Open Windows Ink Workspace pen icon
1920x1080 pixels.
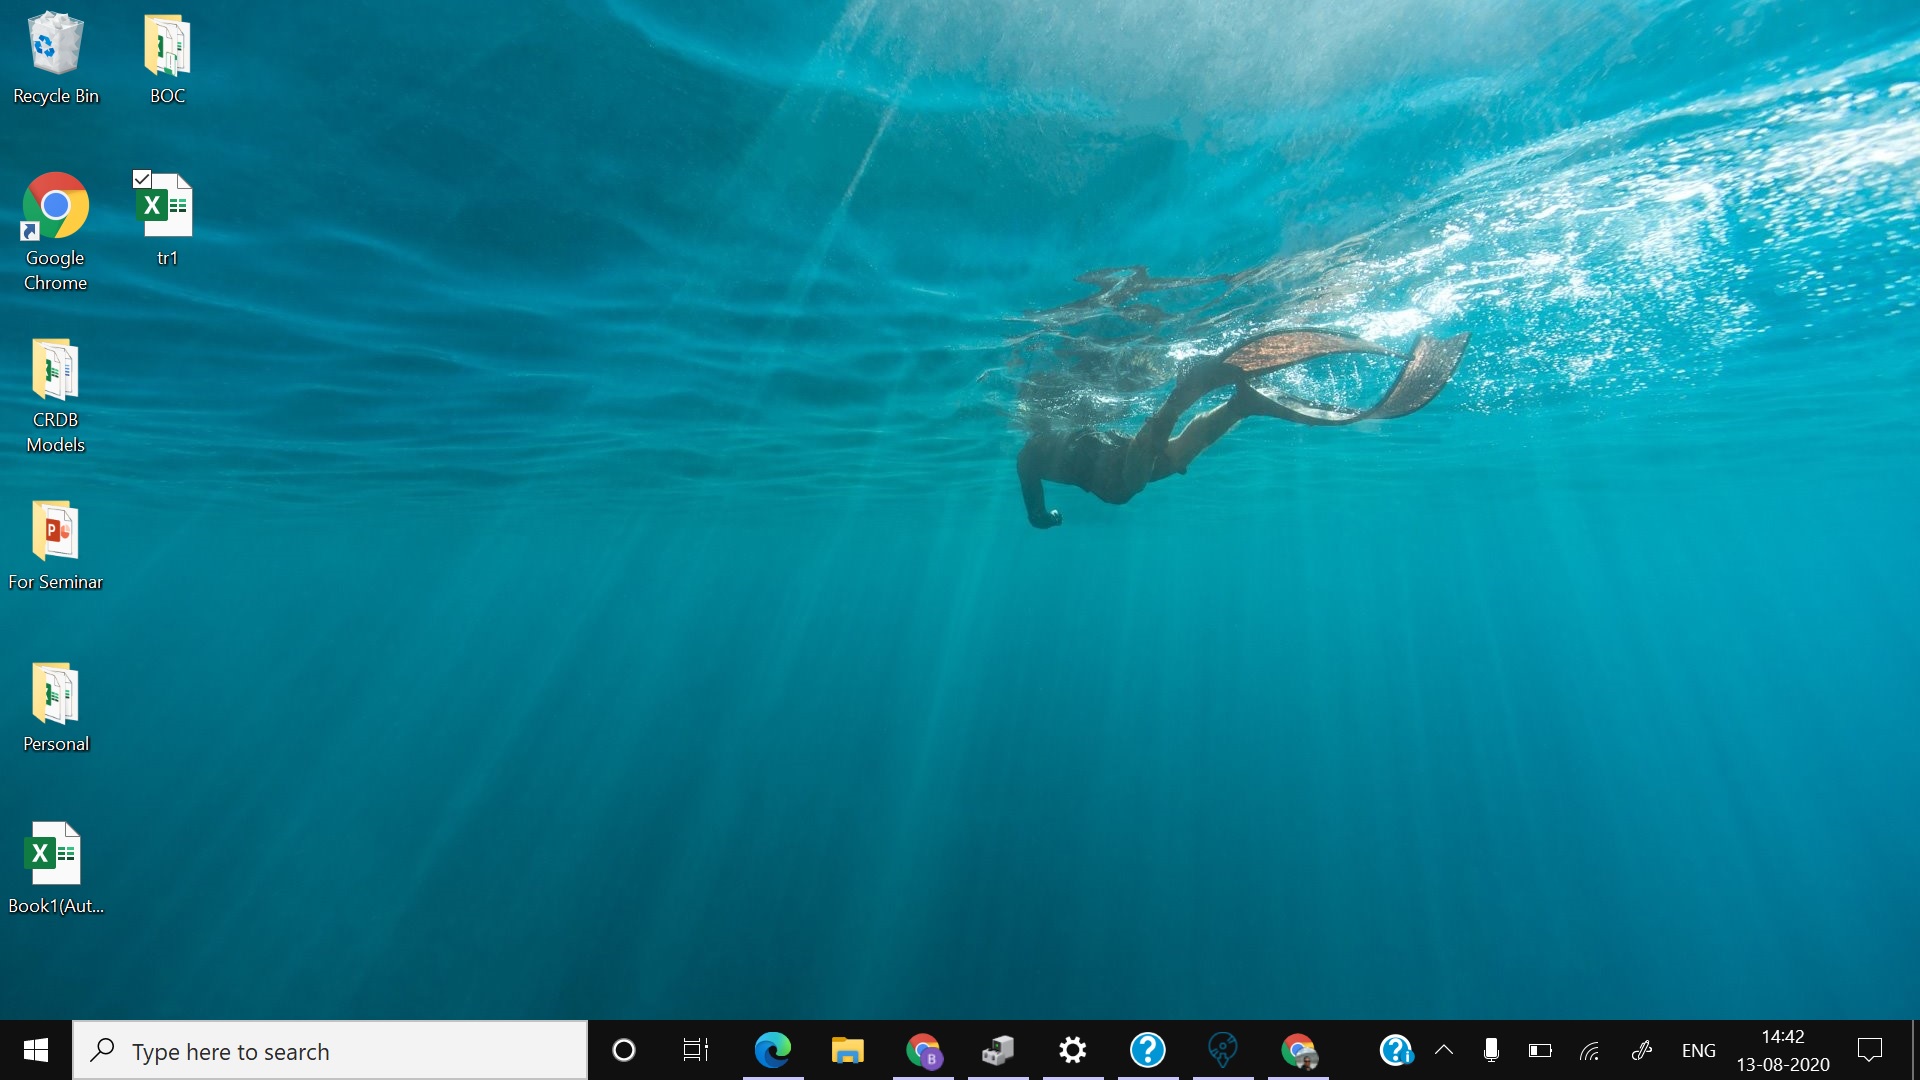(x=1642, y=1050)
